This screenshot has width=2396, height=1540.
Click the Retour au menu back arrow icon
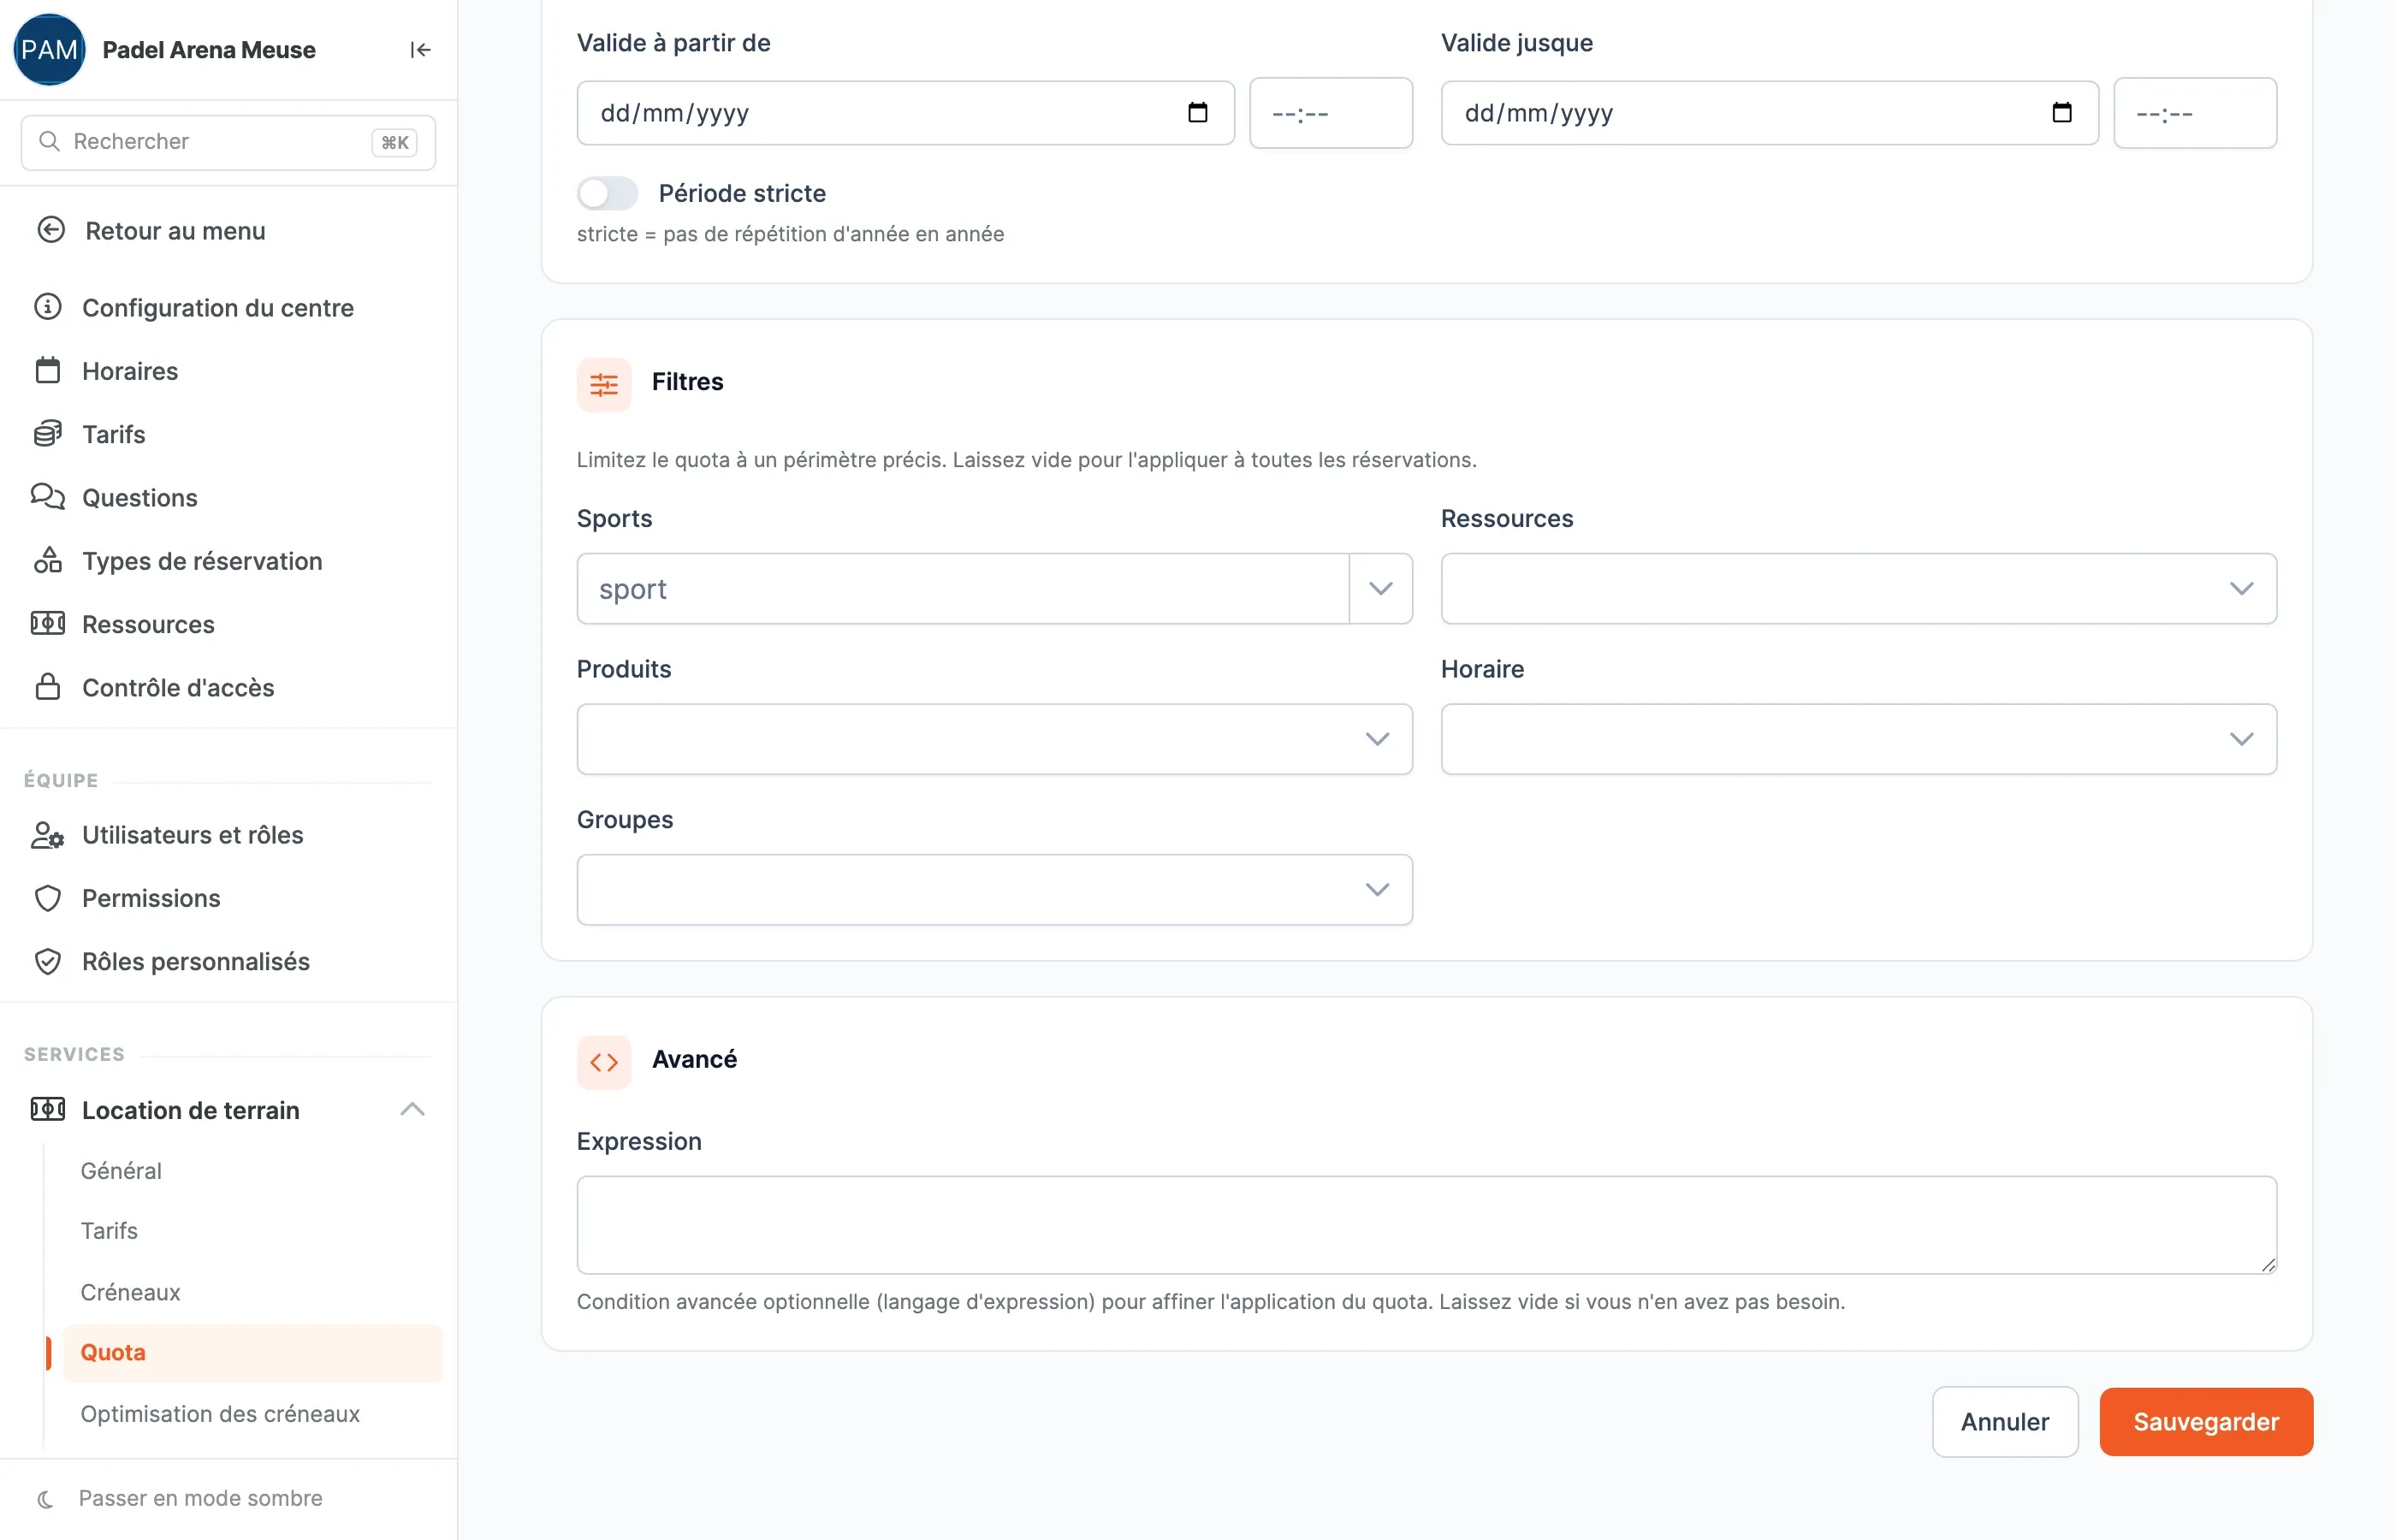(51, 230)
